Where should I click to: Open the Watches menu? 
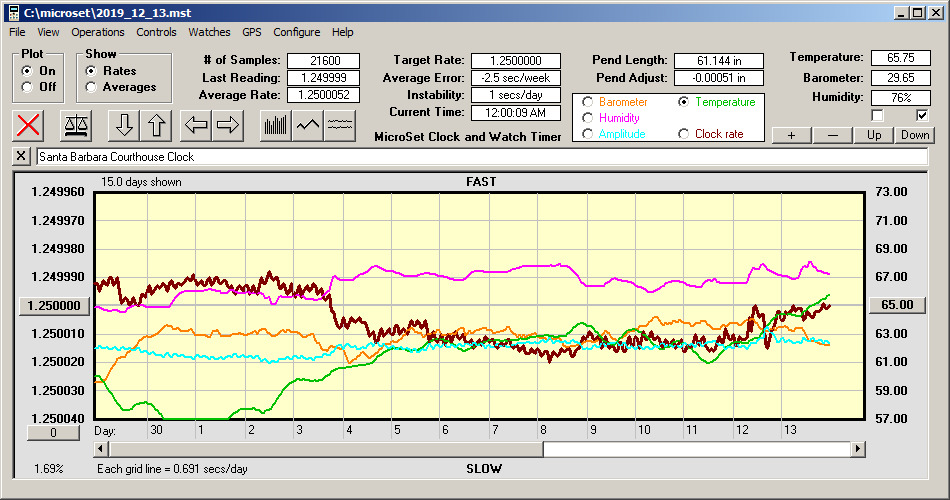click(x=209, y=32)
